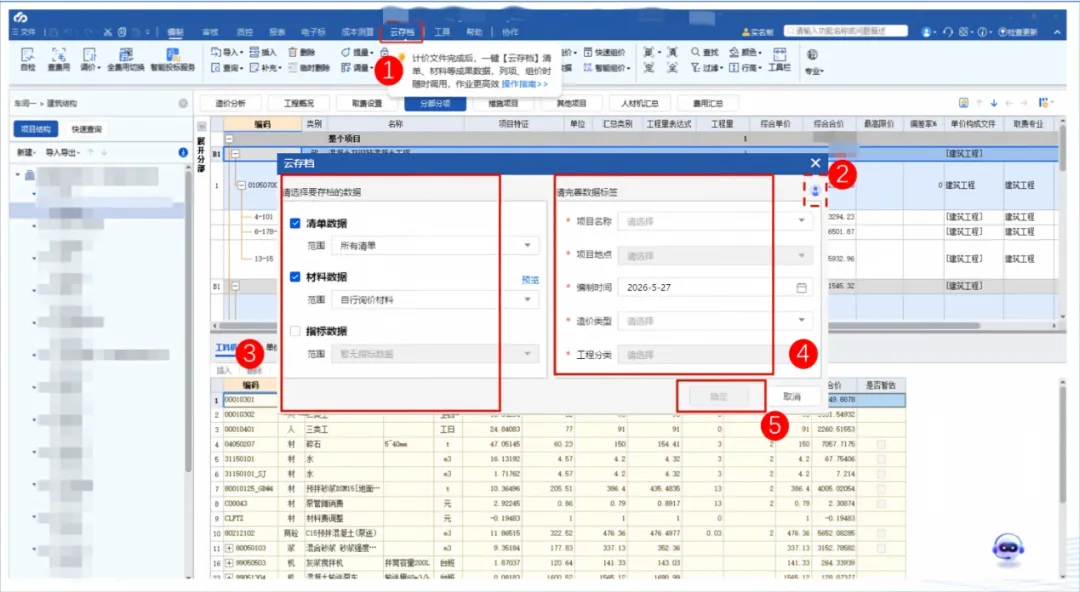
Task: Click the 自检 self-check toolbar icon
Action: tap(28, 59)
